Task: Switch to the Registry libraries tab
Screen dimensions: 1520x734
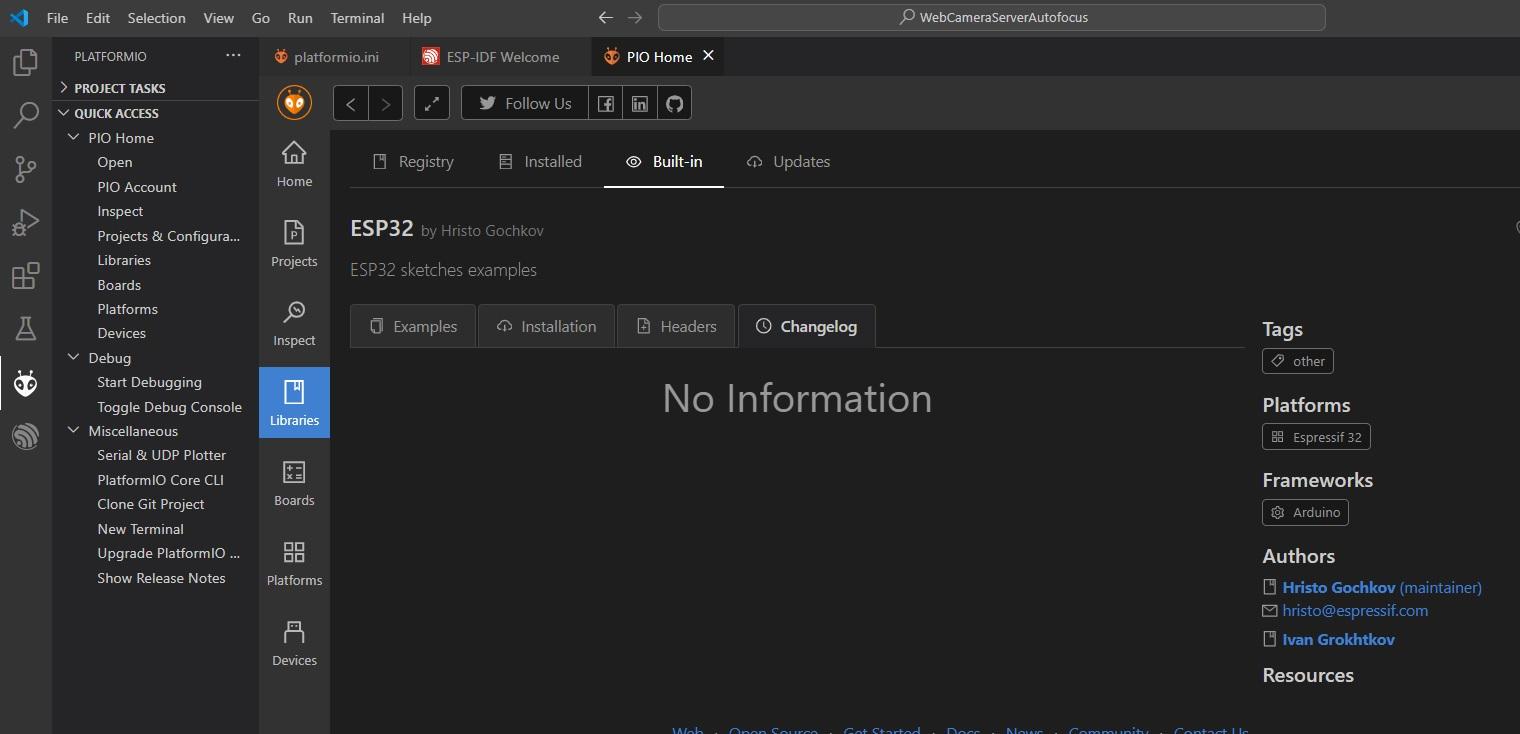Action: point(413,162)
